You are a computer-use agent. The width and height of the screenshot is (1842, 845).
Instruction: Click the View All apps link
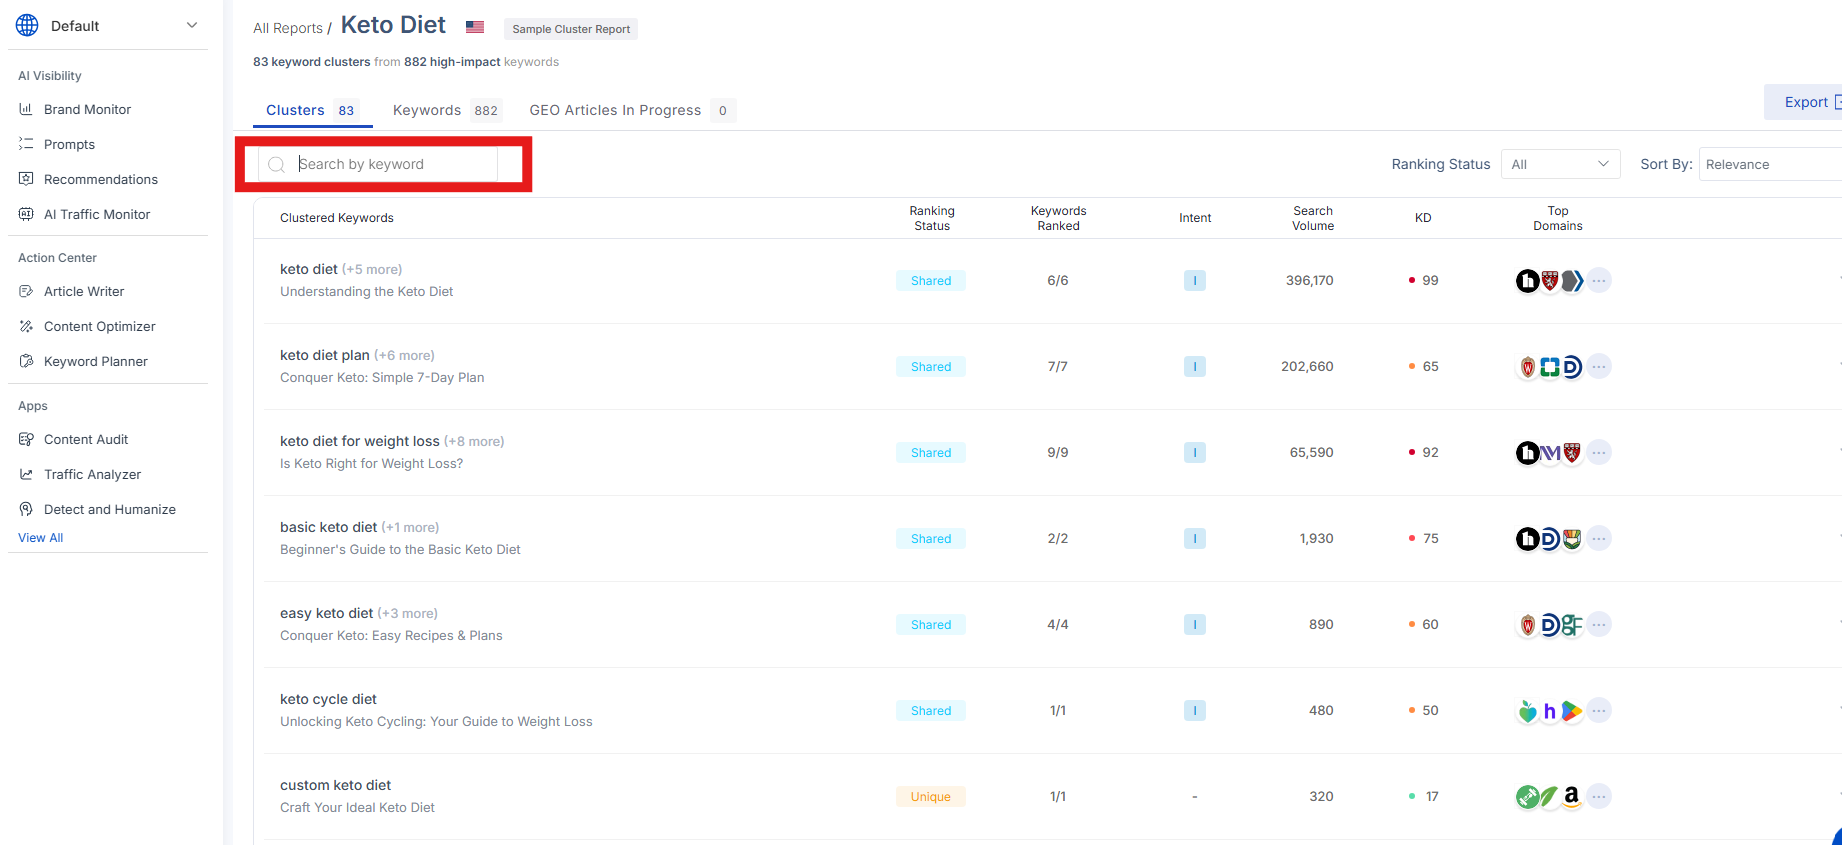(x=40, y=538)
